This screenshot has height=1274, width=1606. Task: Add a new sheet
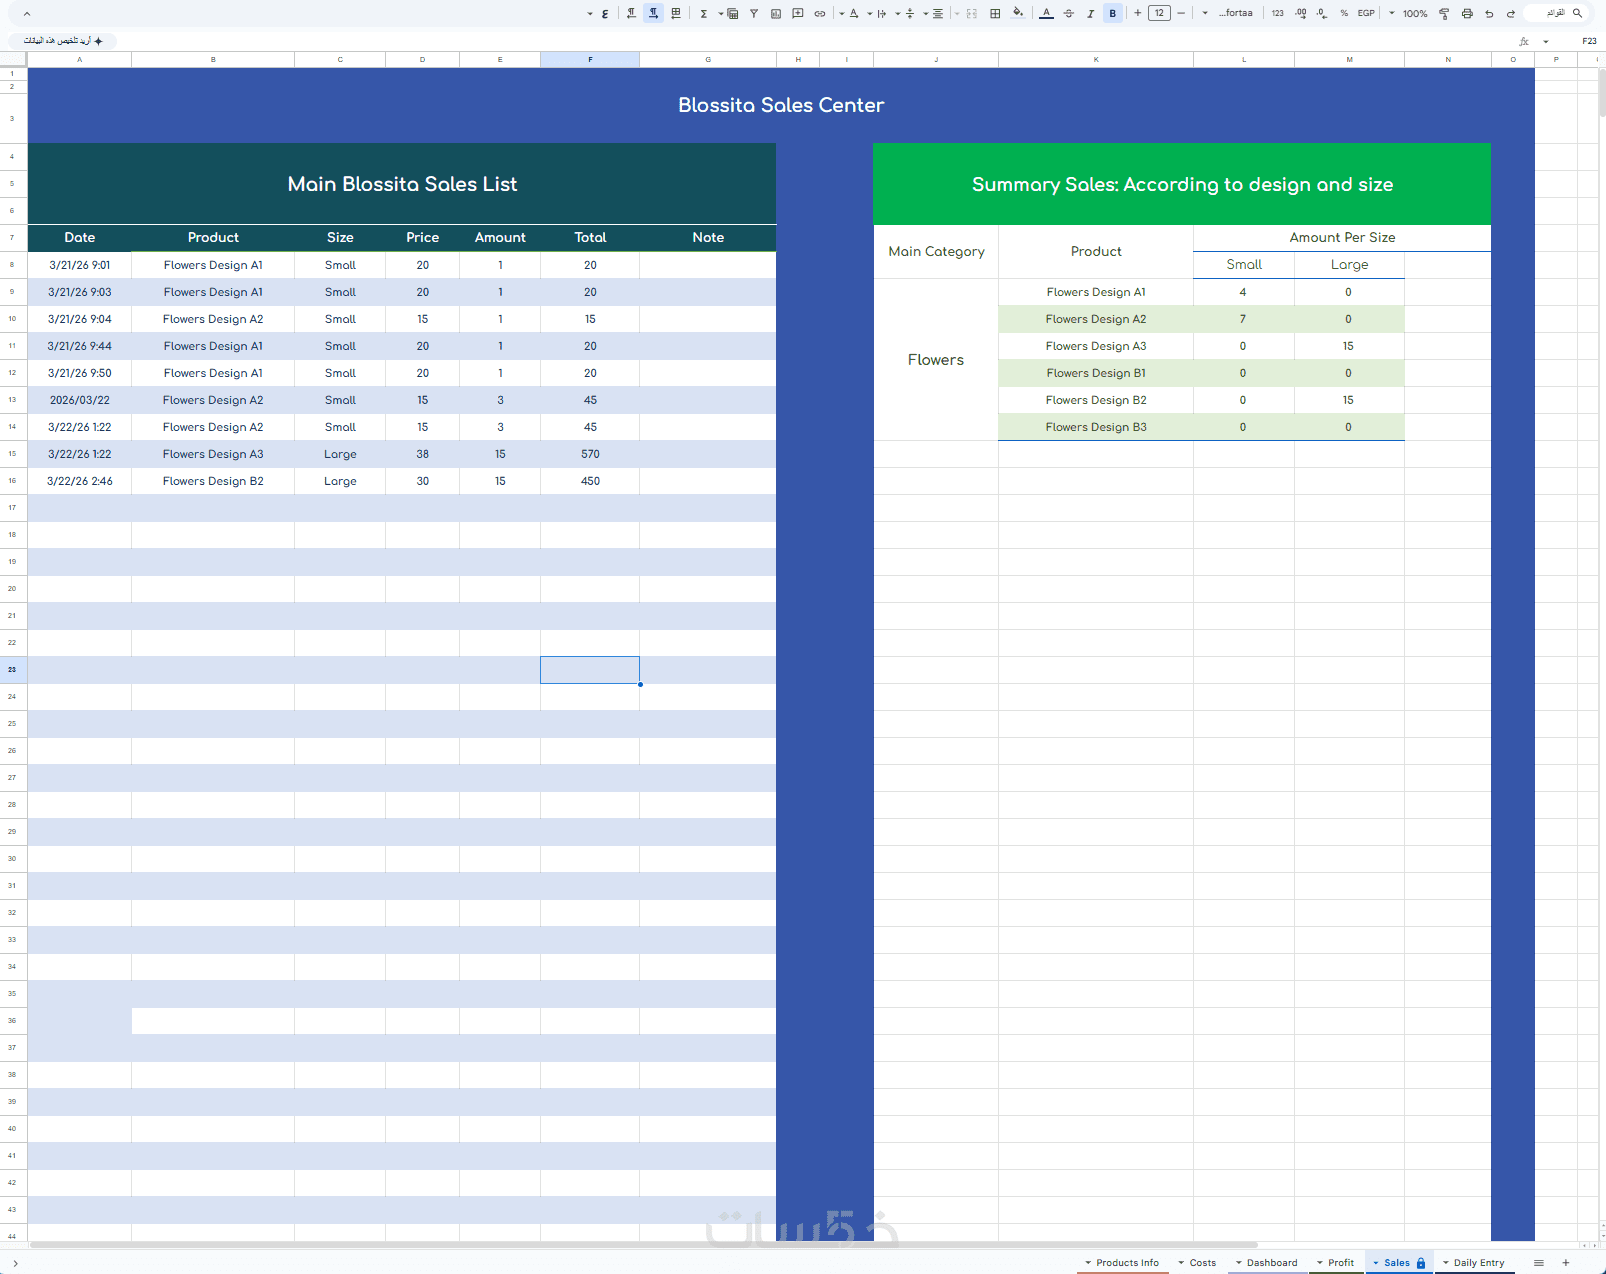pos(1566,1263)
